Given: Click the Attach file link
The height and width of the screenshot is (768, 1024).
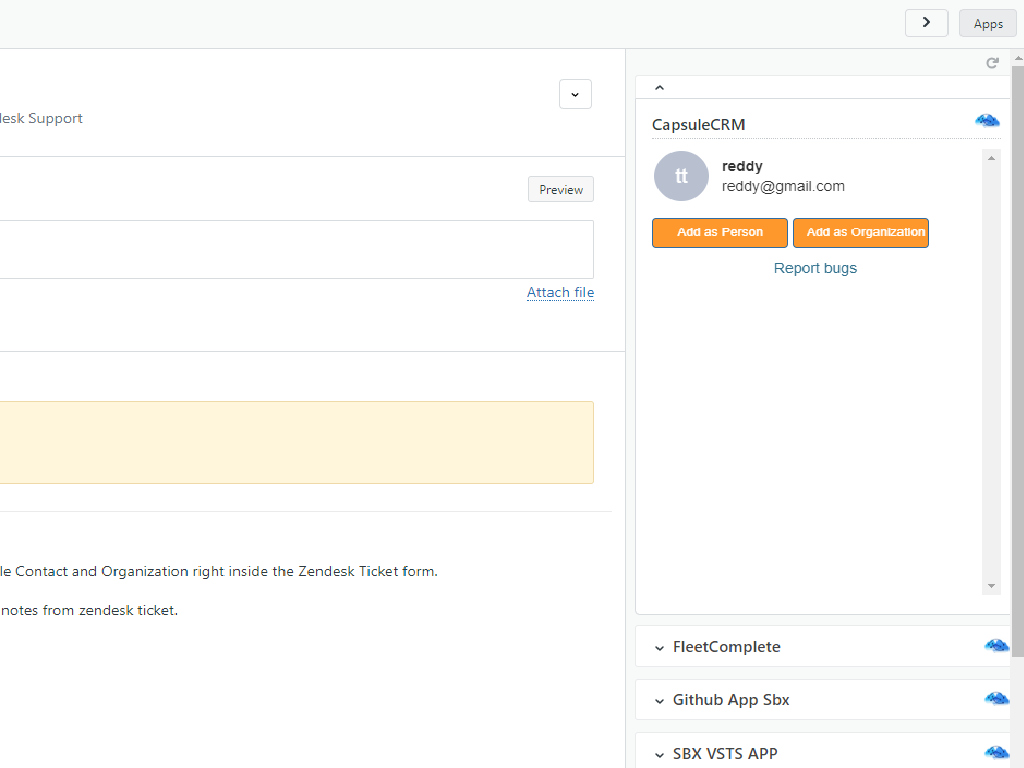Looking at the screenshot, I should click(x=560, y=292).
